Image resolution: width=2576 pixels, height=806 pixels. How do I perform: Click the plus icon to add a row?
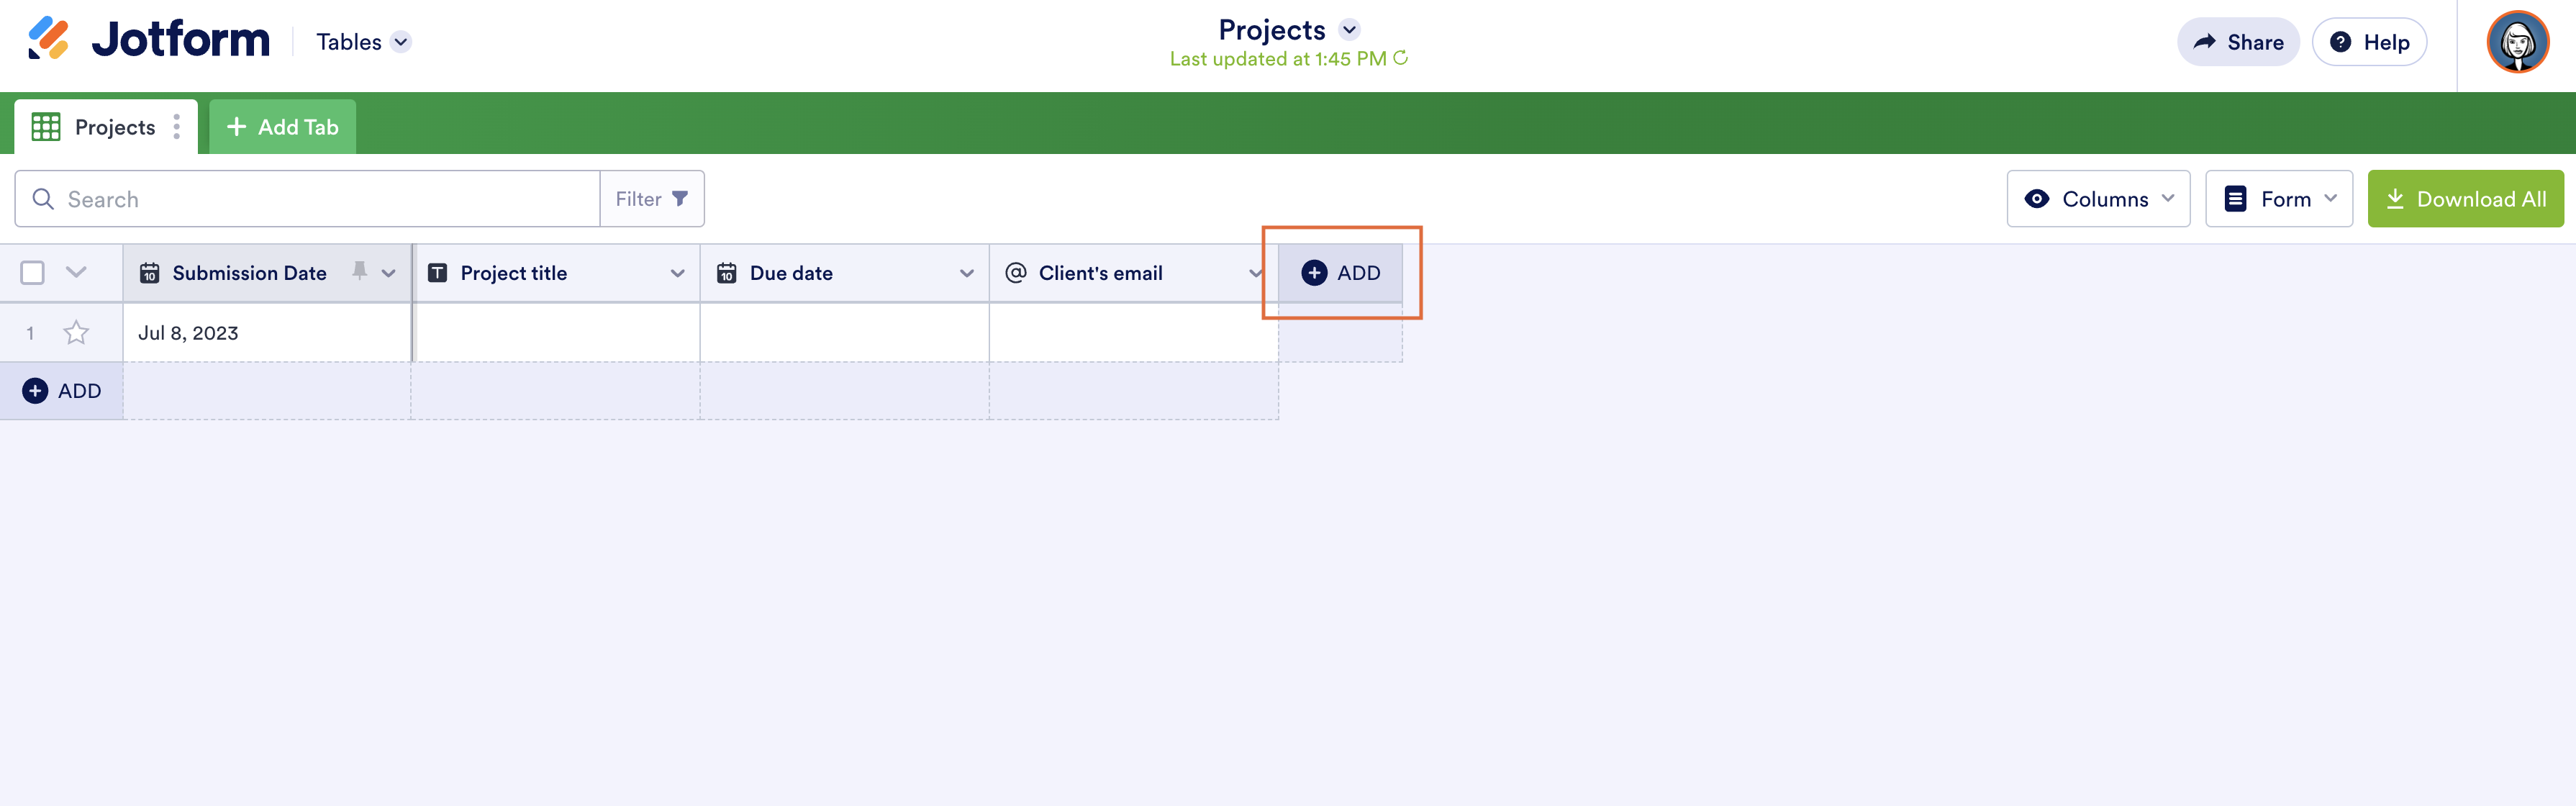point(35,391)
